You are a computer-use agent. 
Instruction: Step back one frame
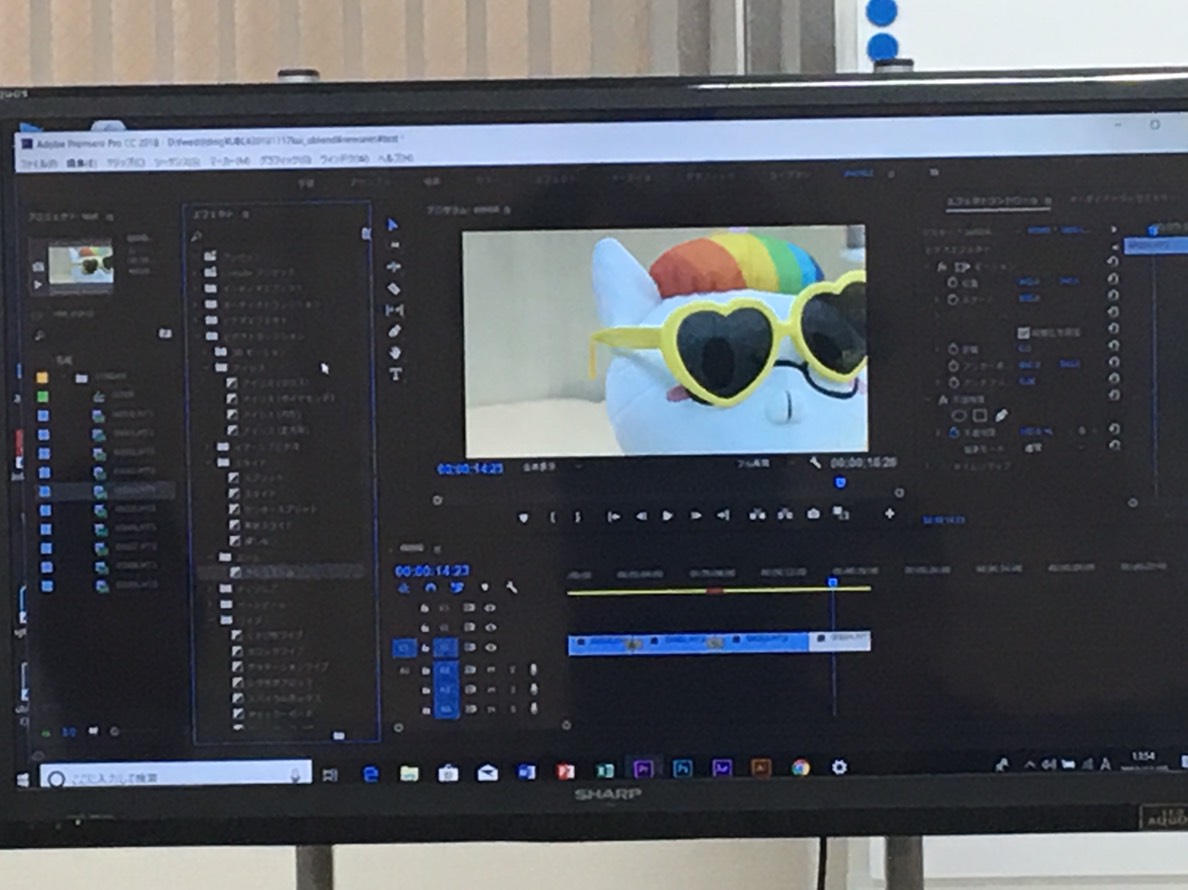click(641, 516)
